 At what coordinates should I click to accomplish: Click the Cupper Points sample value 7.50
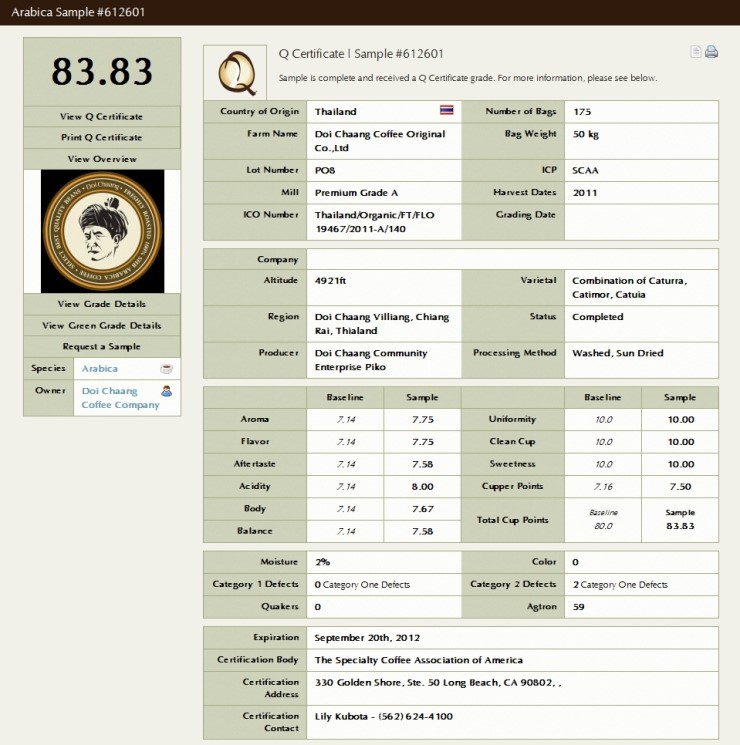click(x=680, y=487)
